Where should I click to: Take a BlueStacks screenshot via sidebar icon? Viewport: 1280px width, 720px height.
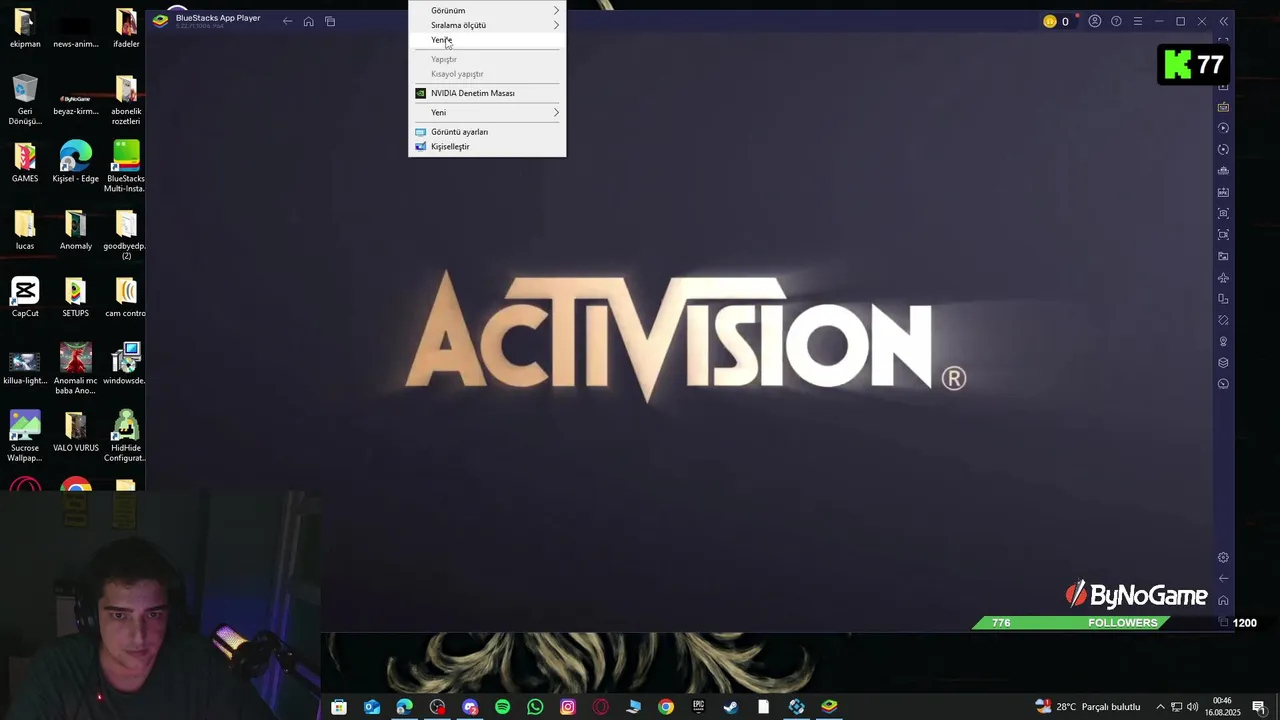(1223, 213)
